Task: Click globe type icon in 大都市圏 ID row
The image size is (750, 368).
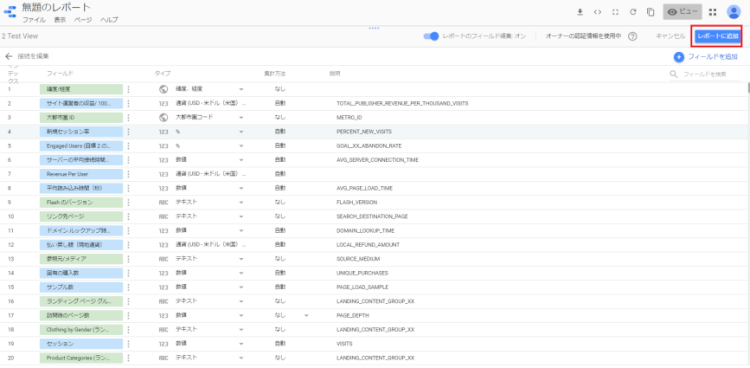Action: pos(163,117)
